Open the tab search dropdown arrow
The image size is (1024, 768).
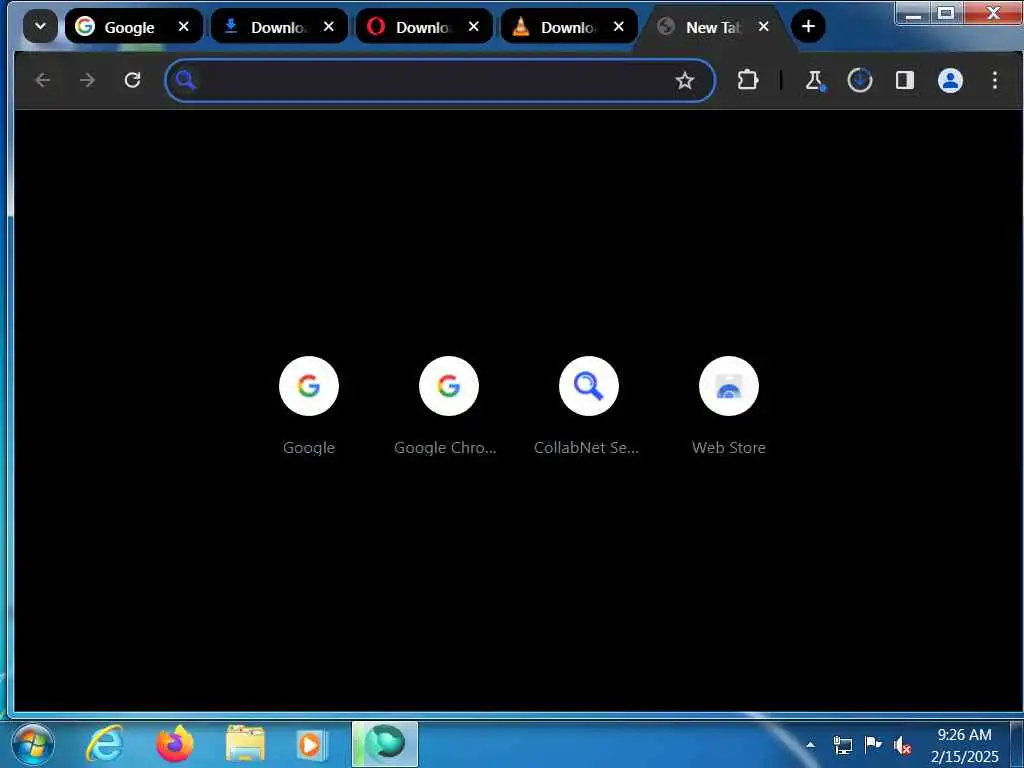coord(40,27)
